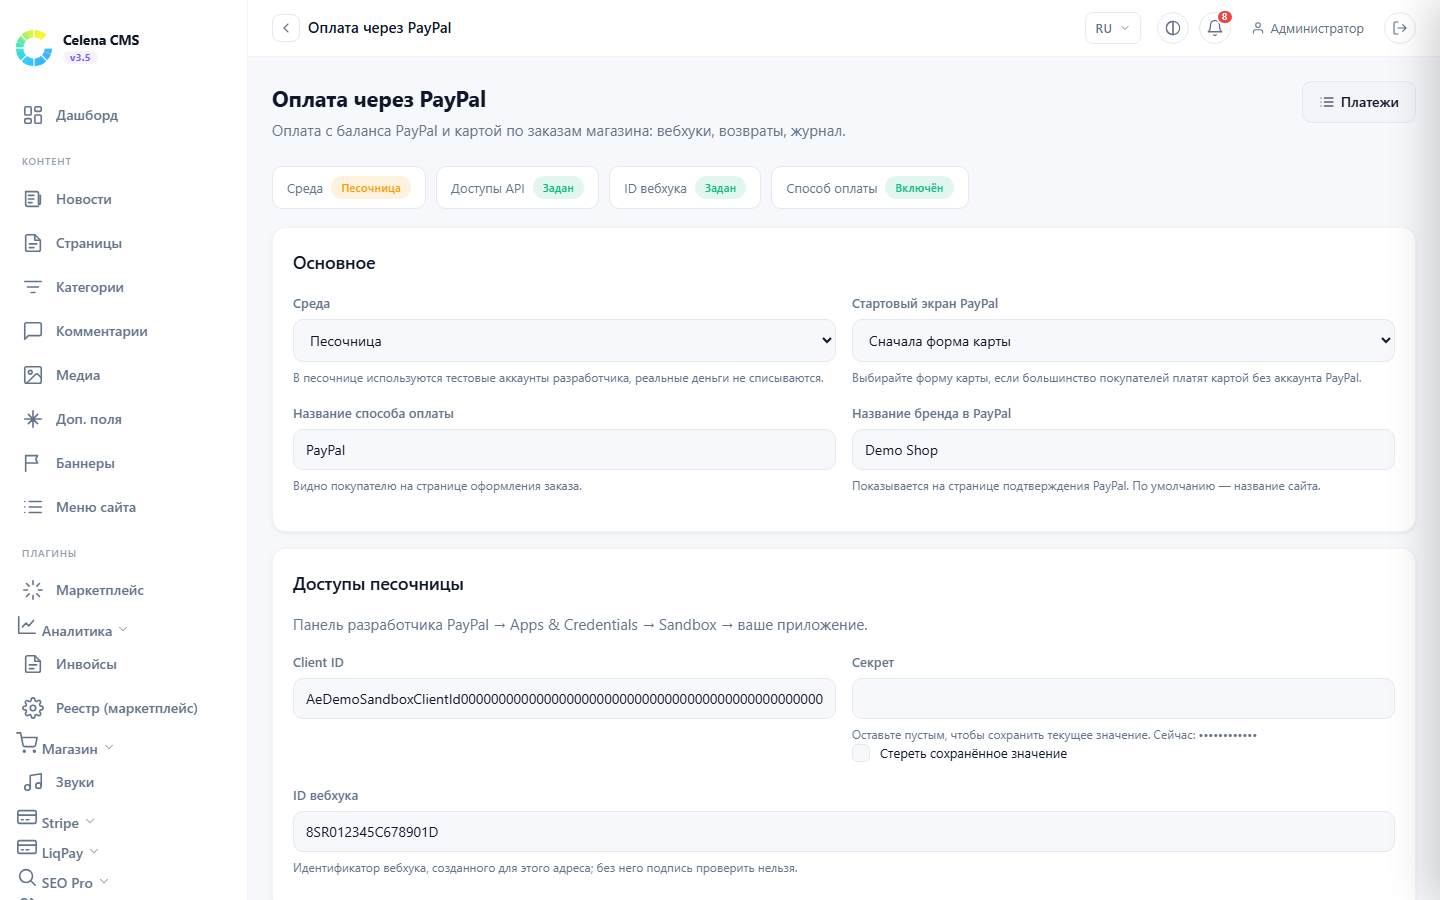Expand the Магазин submenu chevron
The height and width of the screenshot is (900, 1440).
[109, 748]
